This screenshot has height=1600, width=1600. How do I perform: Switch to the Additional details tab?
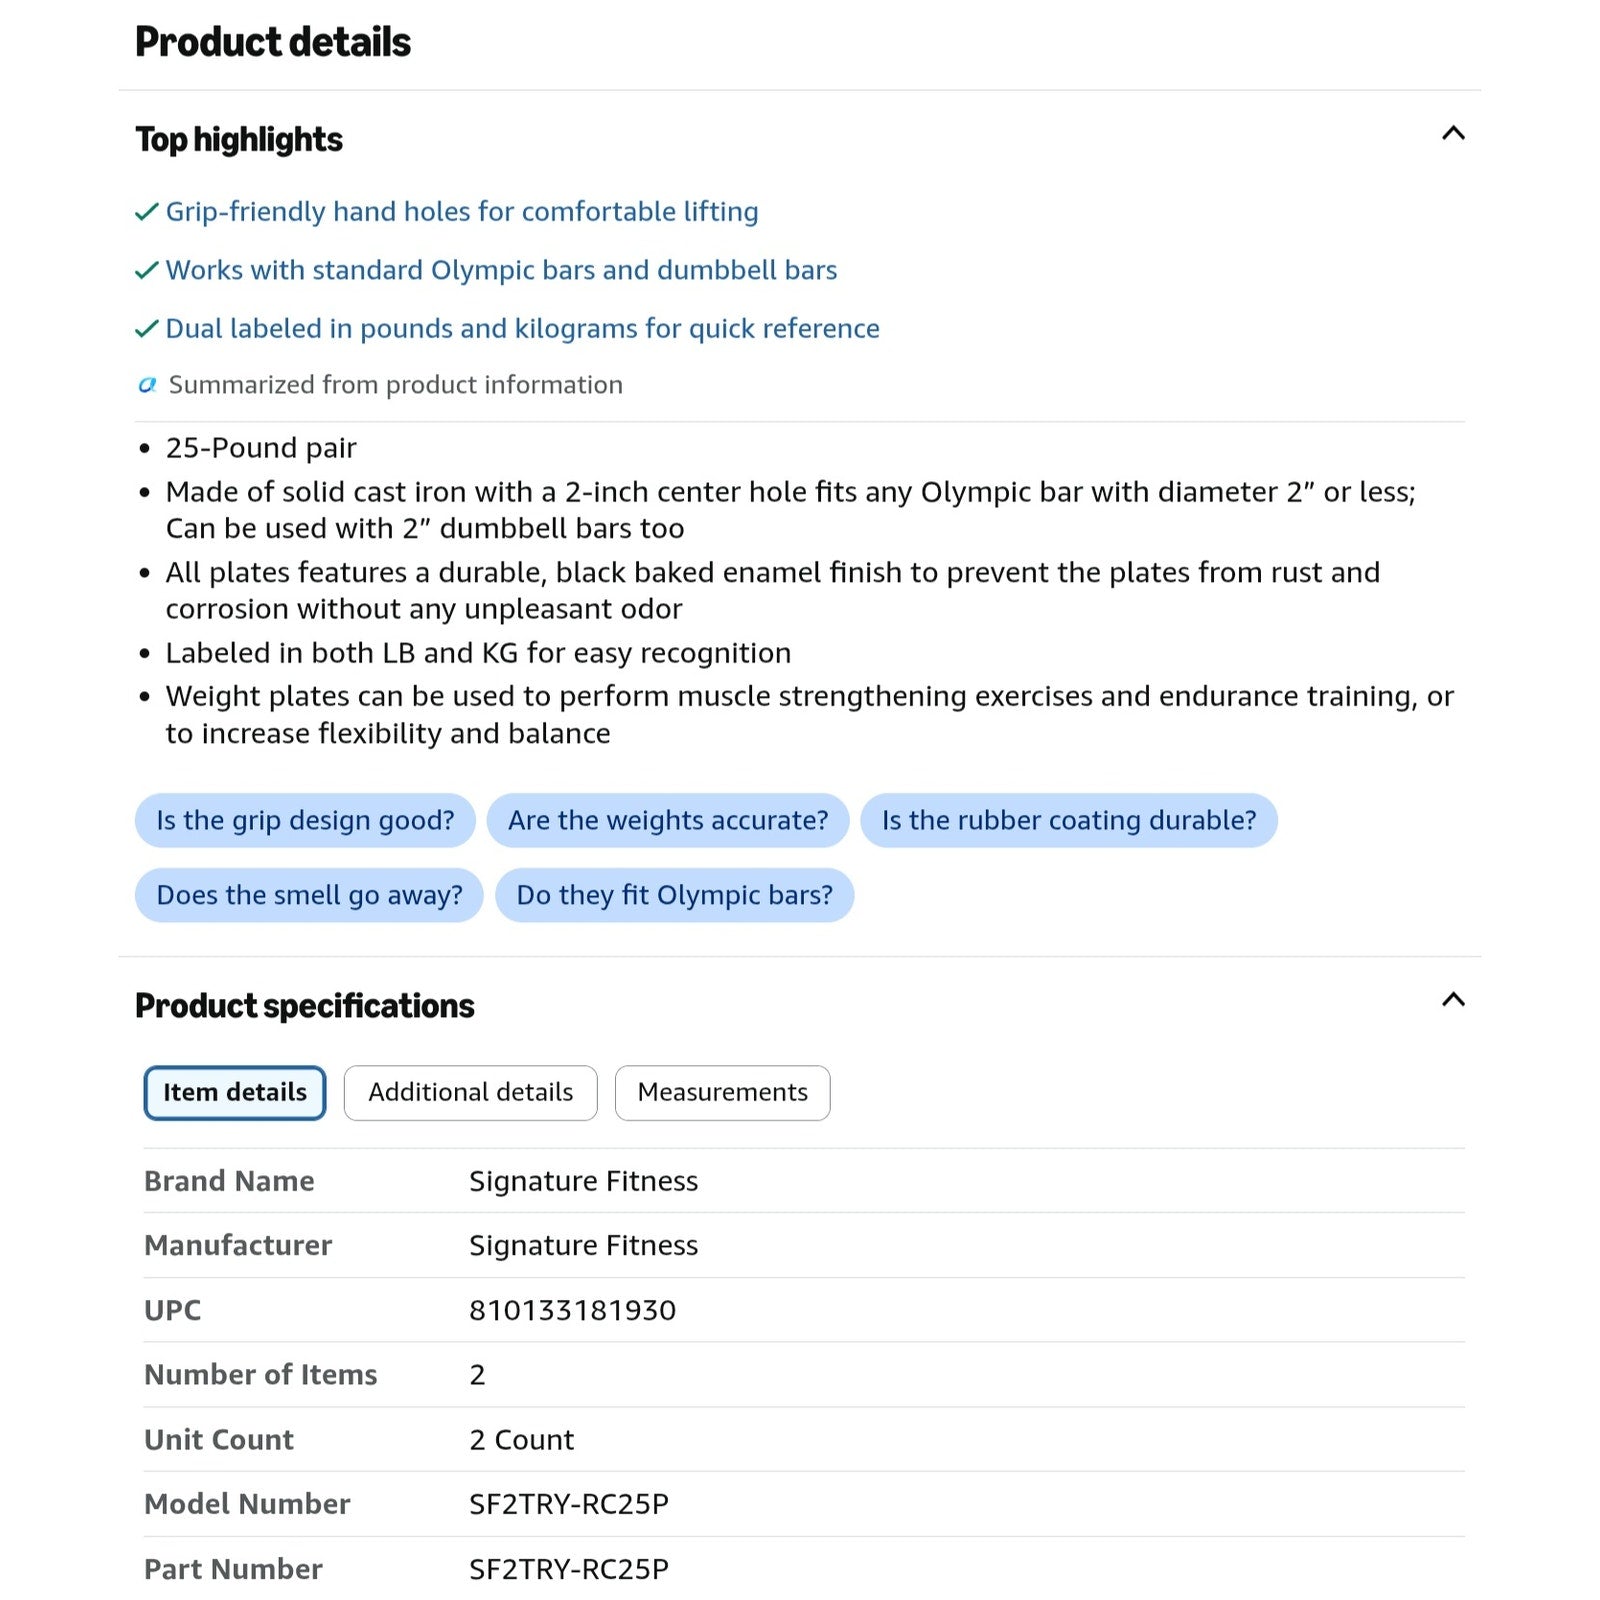pos(471,1092)
